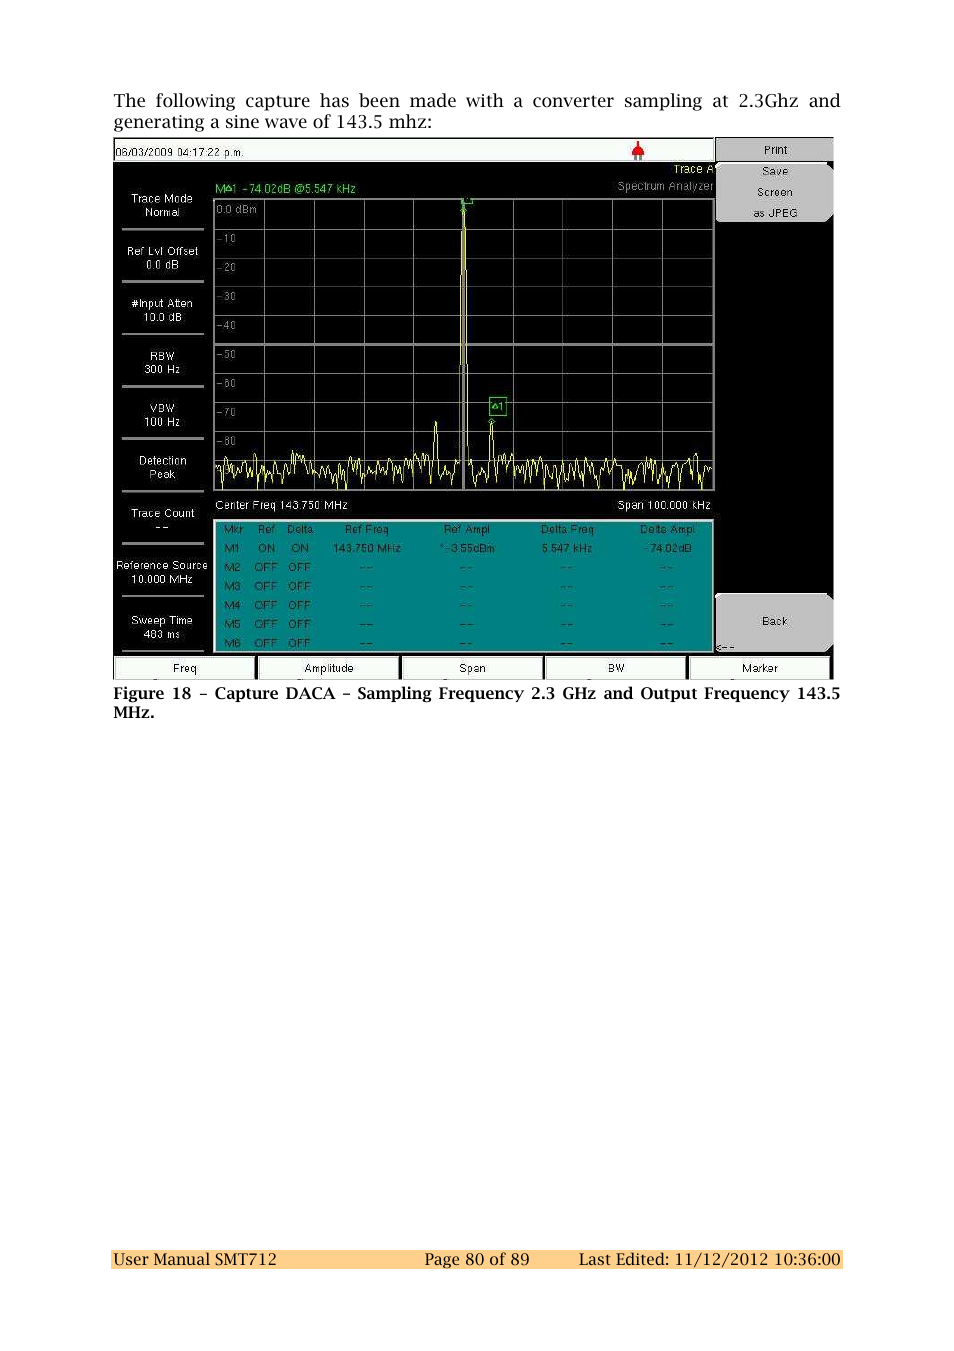Click the User Manual SMT712 footer

click(195, 1259)
